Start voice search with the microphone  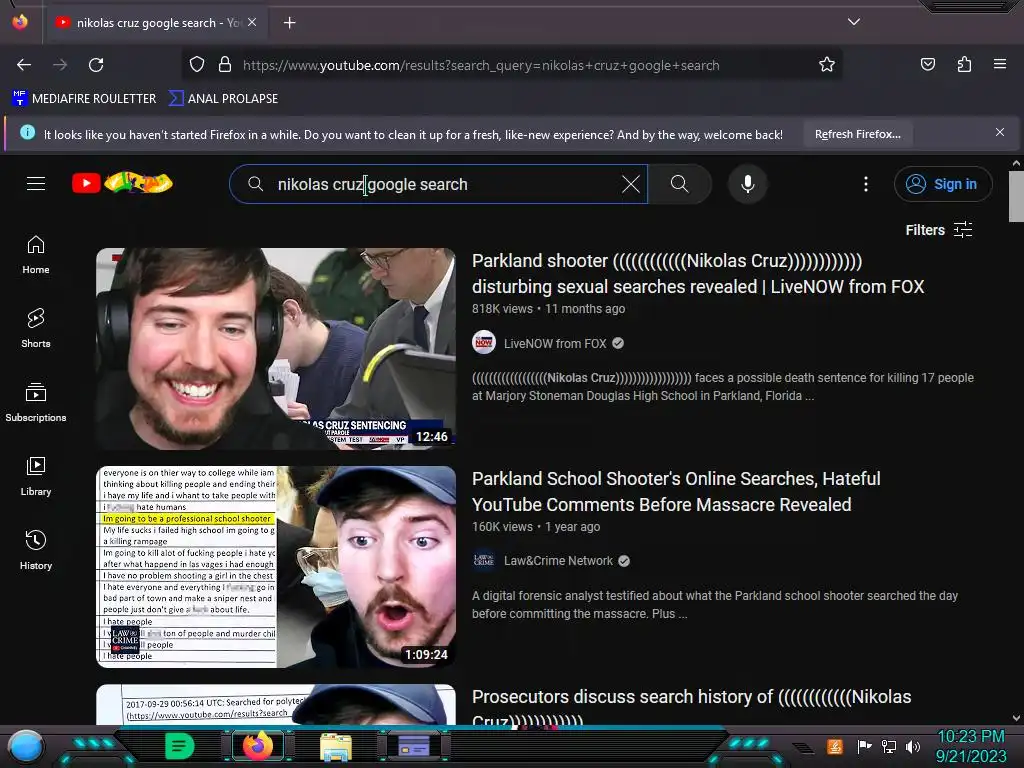coord(748,184)
